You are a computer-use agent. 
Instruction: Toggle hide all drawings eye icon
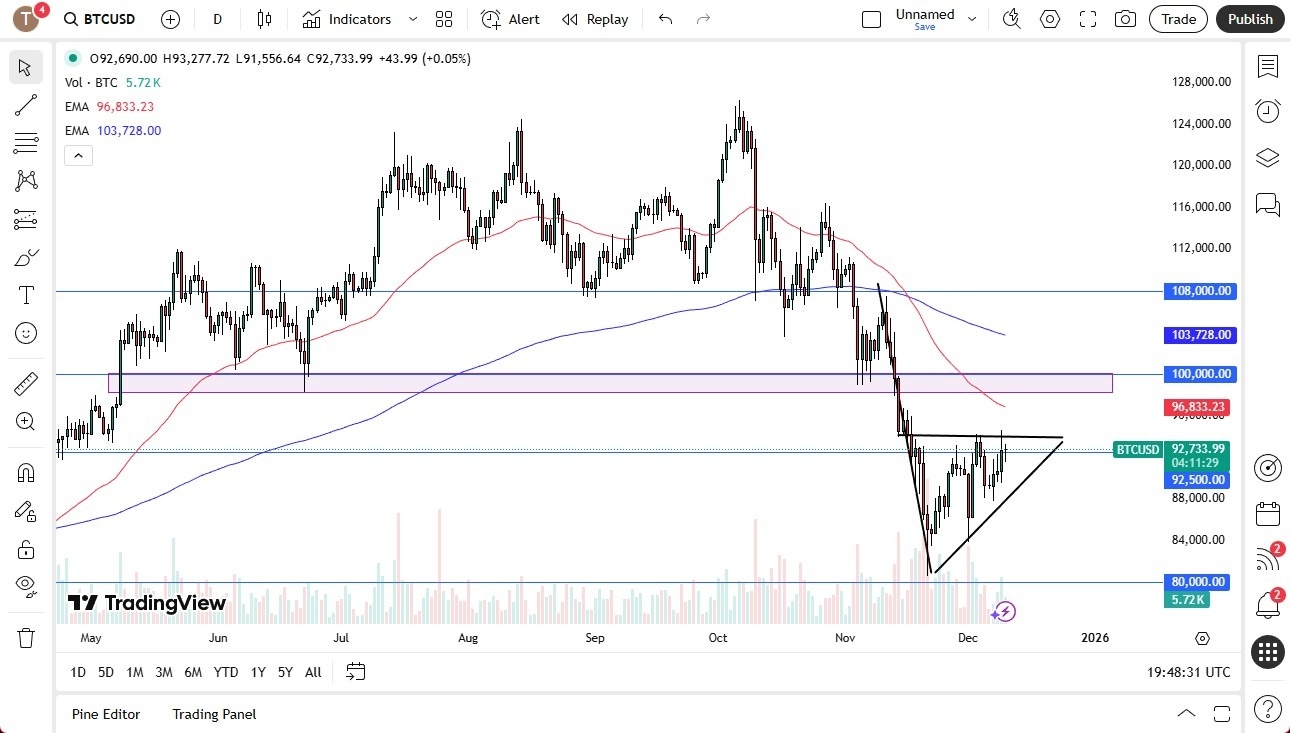coord(26,585)
